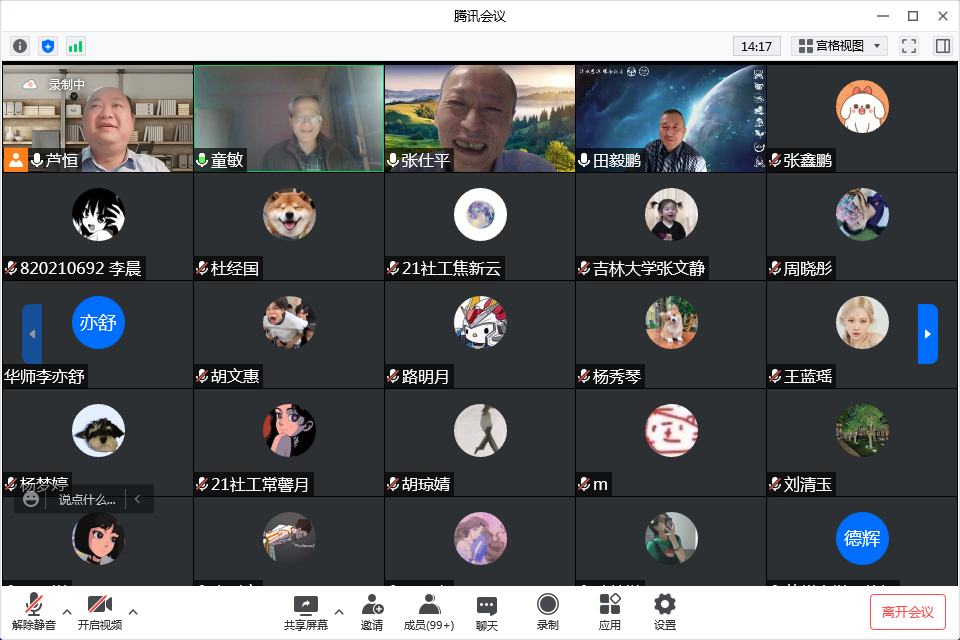Unmute microphone via 解除静音
The image size is (960, 640).
(x=34, y=611)
